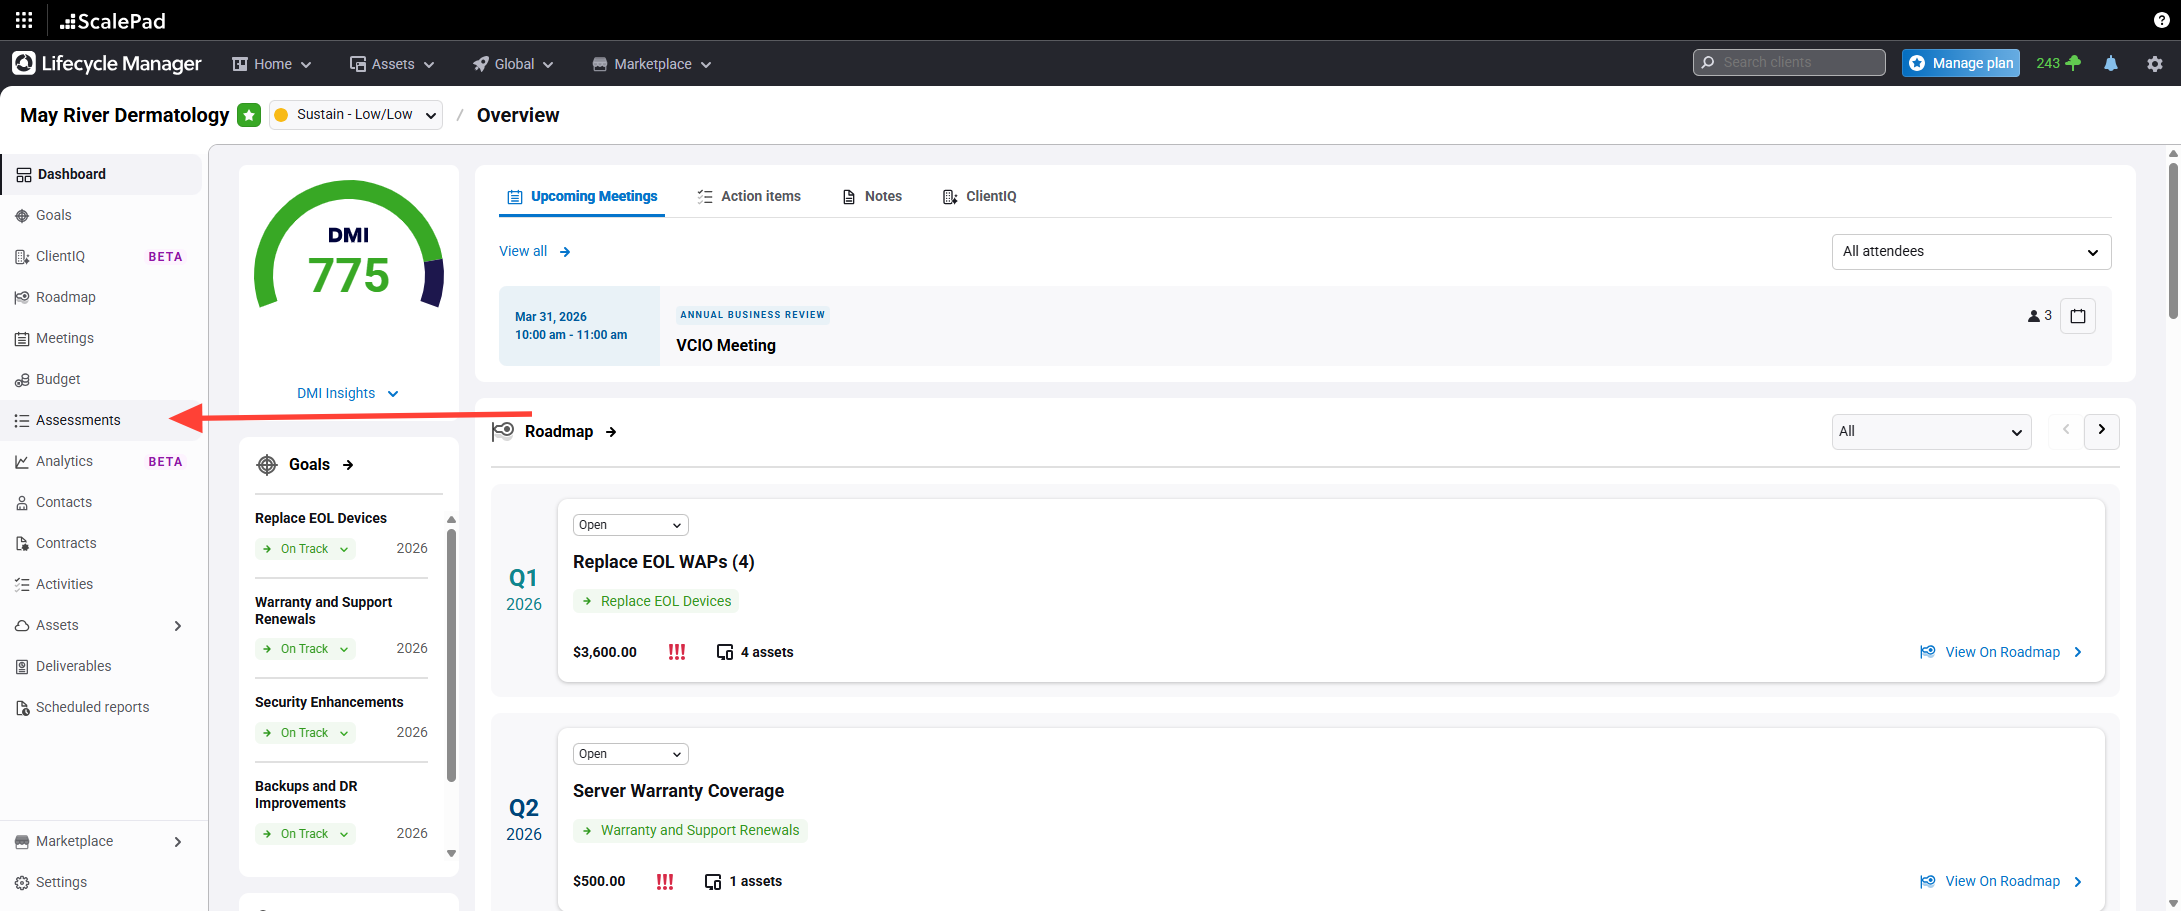Open the Marketplace top menu
This screenshot has width=2181, height=911.
(652, 64)
